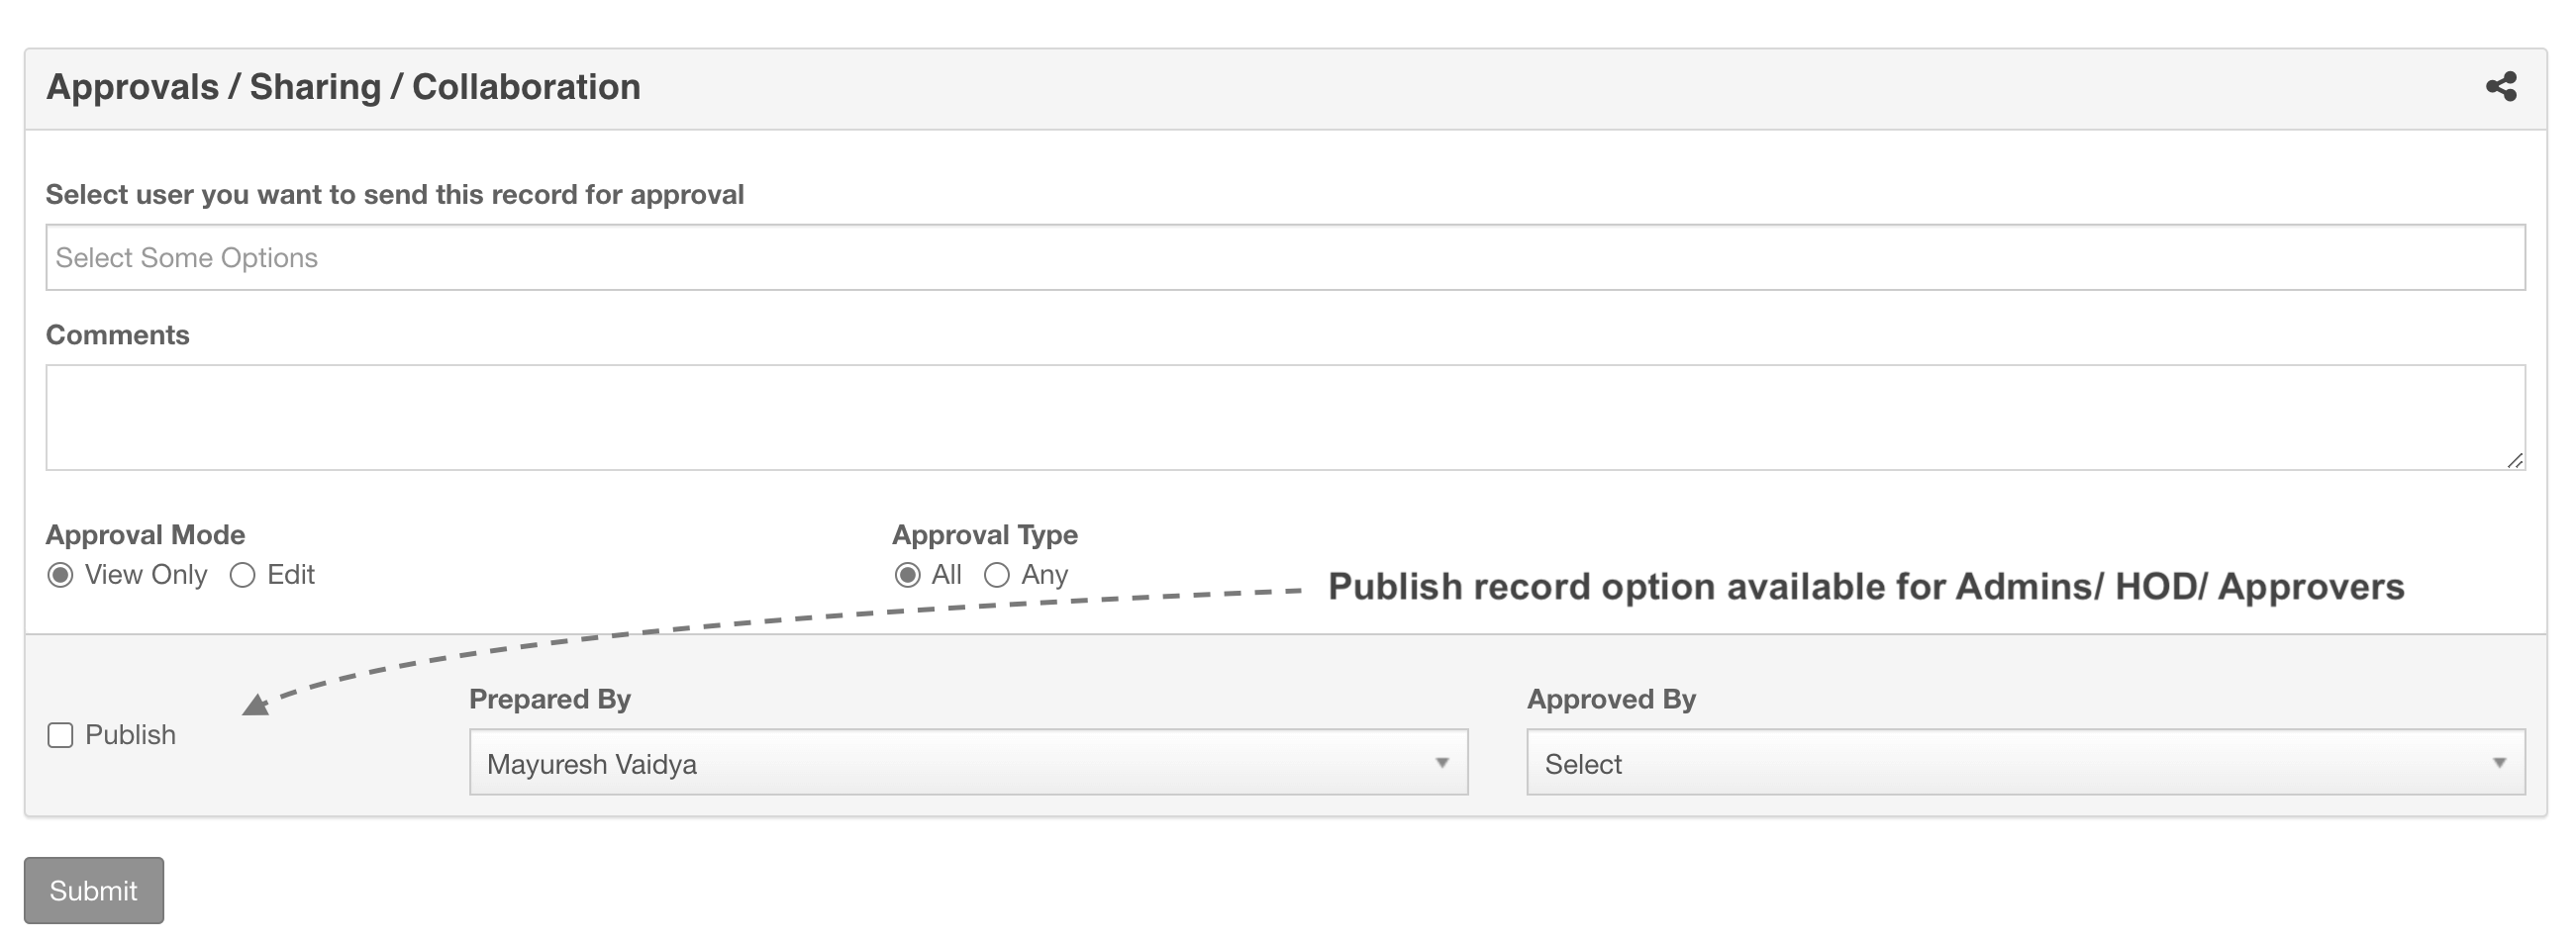The image size is (2576, 942).
Task: Open the Prepared By dropdown
Action: click(968, 762)
